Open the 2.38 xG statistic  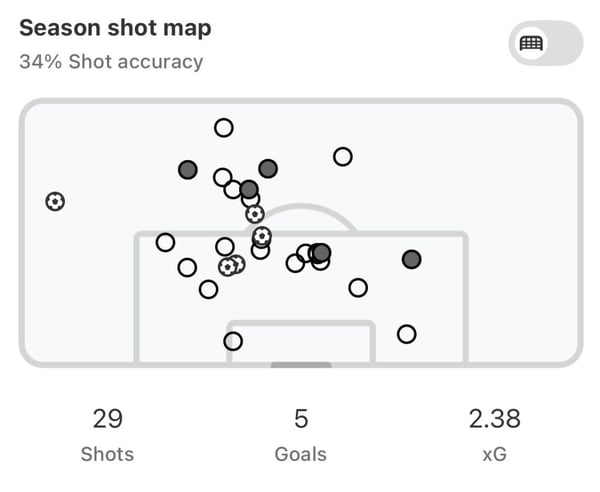coord(494,432)
